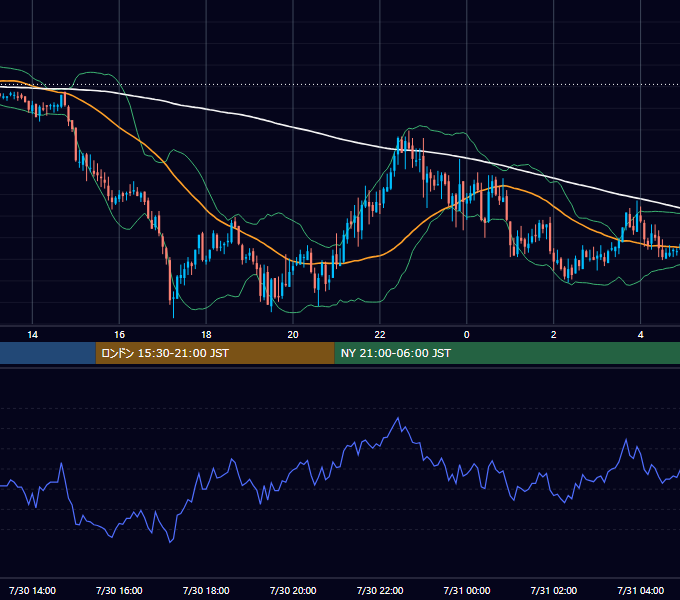Image resolution: width=680 pixels, height=600 pixels.
Task: Click the '14' hour axis label
Action: (33, 335)
